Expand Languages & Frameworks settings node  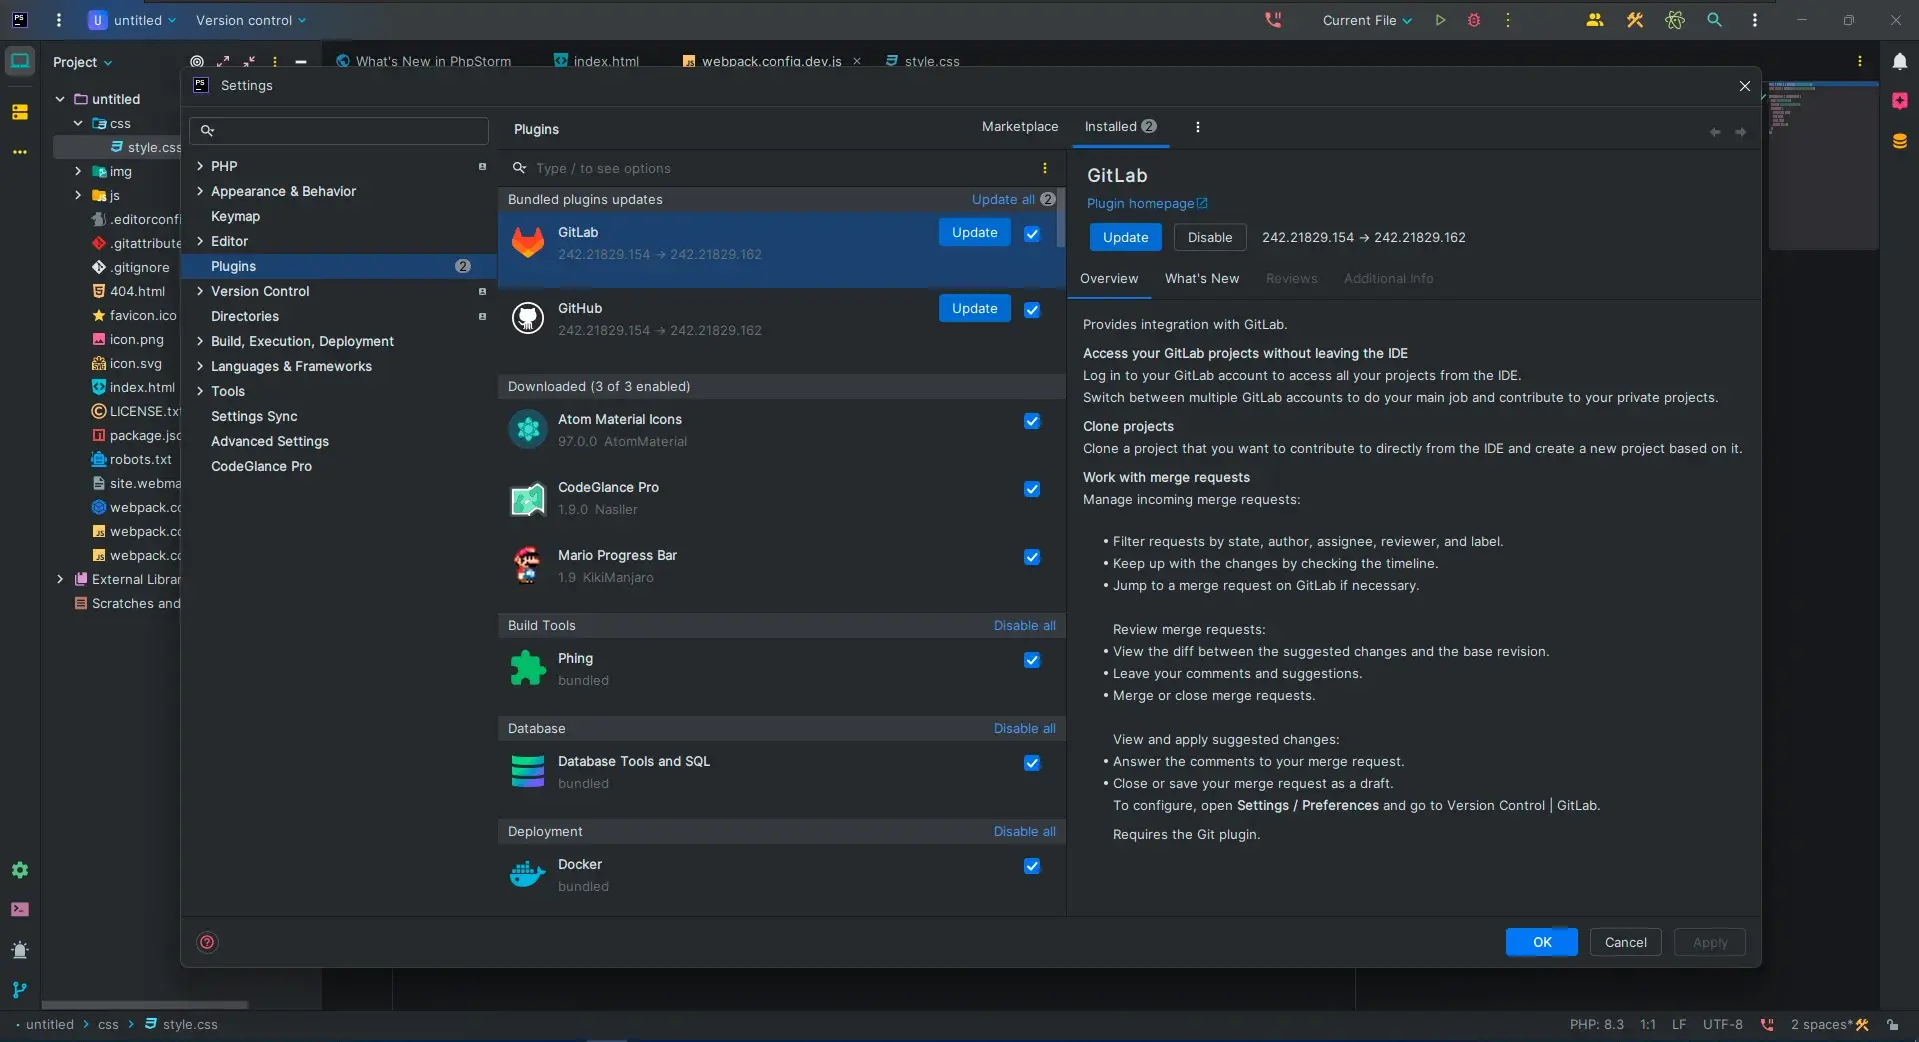[x=200, y=366]
